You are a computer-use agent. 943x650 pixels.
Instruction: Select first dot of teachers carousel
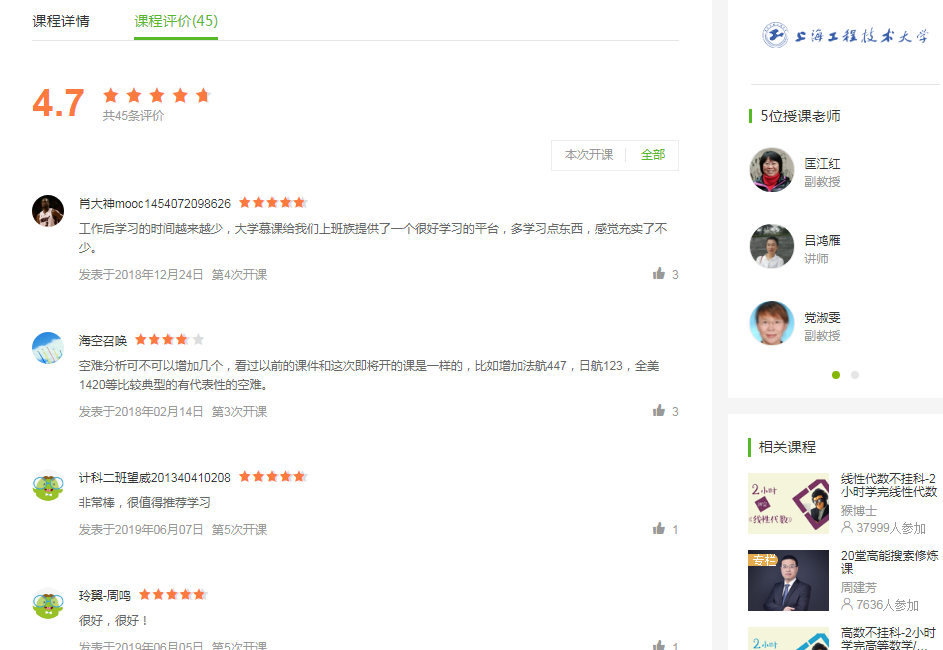[x=835, y=375]
